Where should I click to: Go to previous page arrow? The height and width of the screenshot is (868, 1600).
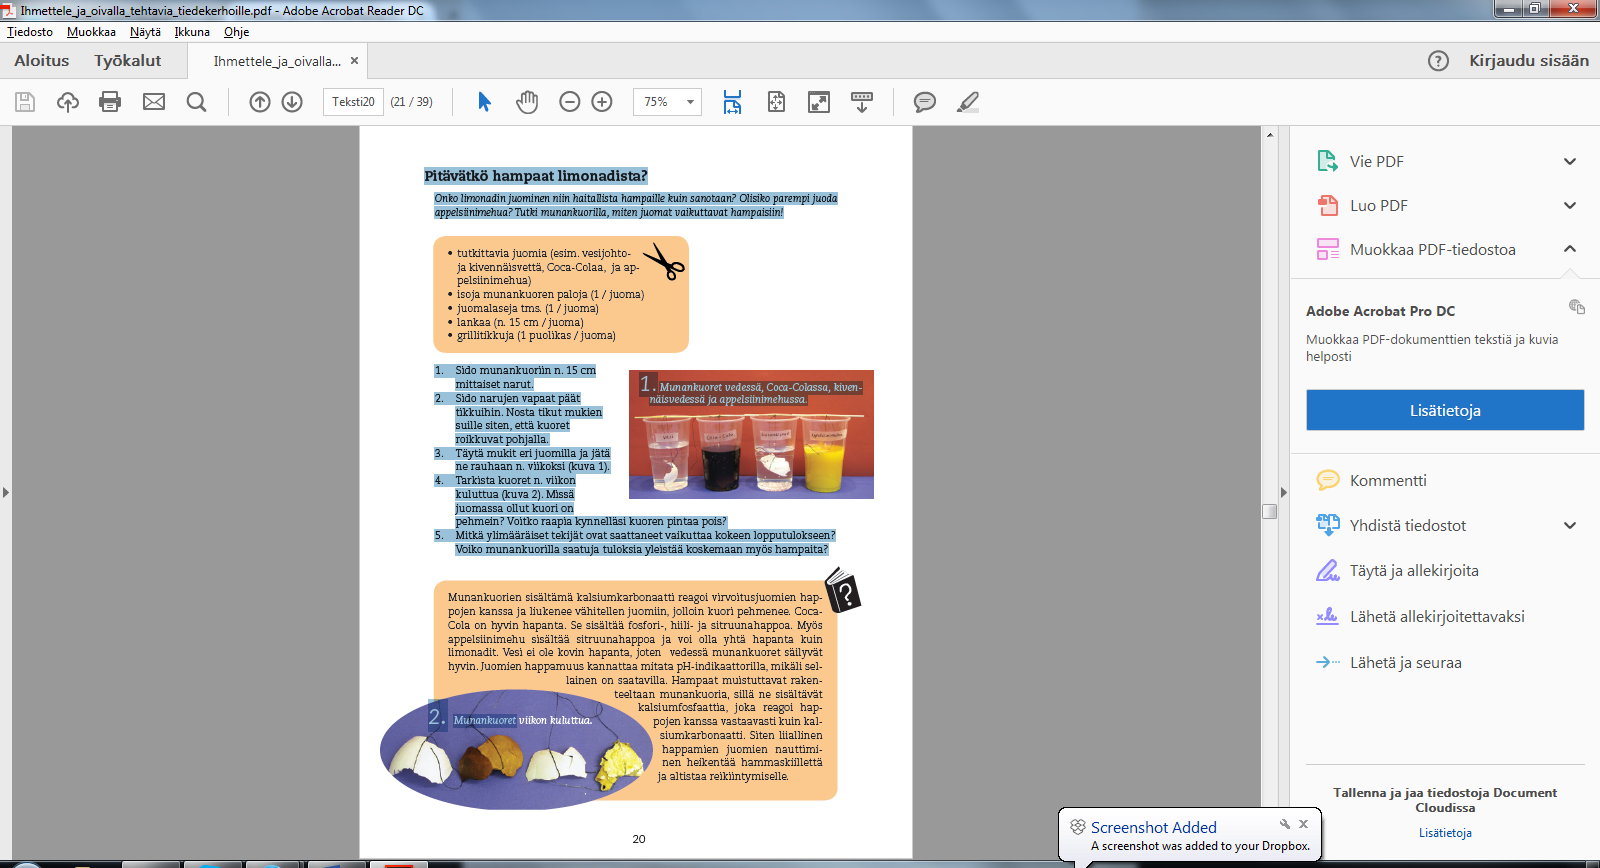pos(260,102)
